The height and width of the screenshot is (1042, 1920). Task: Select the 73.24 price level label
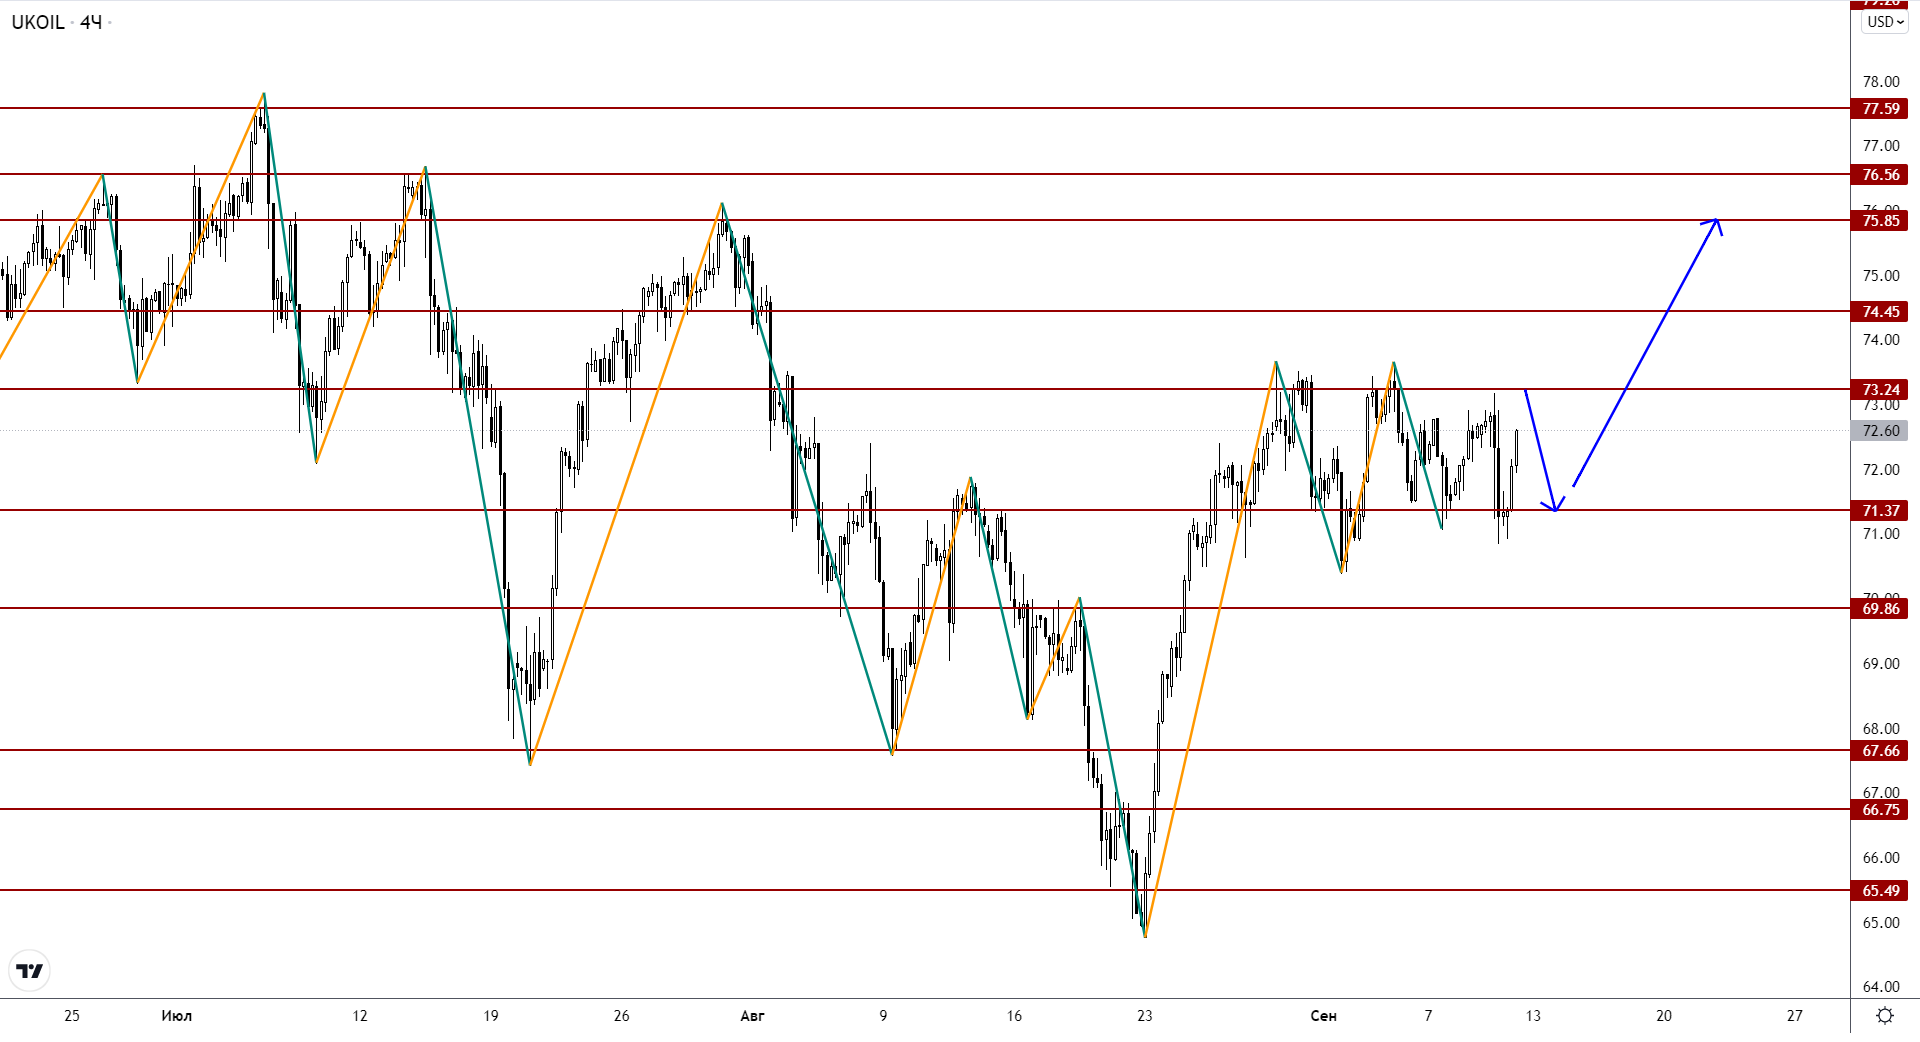tap(1880, 390)
